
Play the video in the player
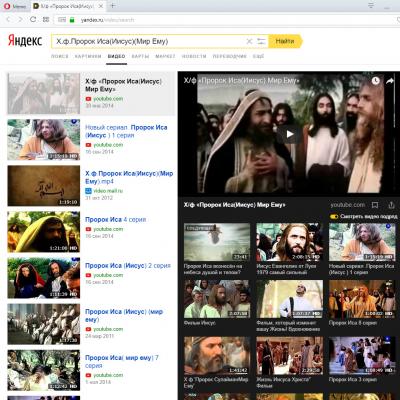(x=290, y=134)
